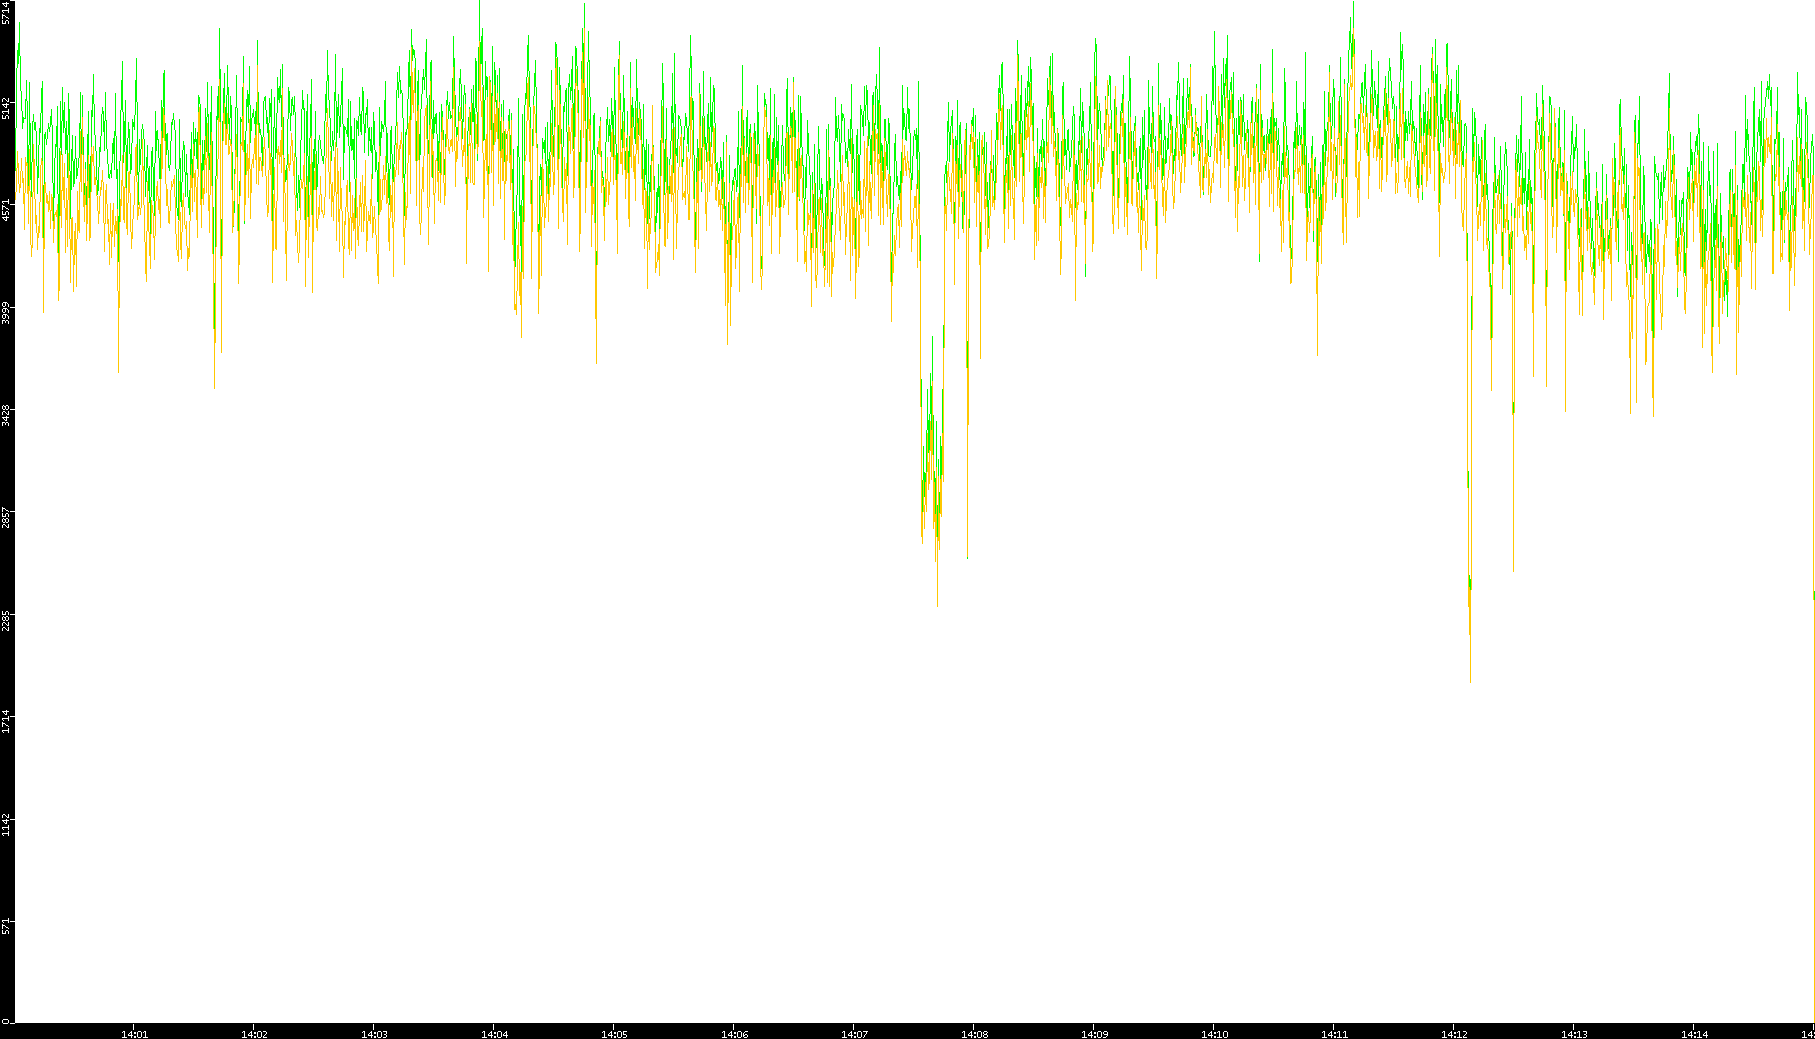Select the 14:13 time marker
This screenshot has height=1039, width=1815.
click(x=1574, y=1034)
